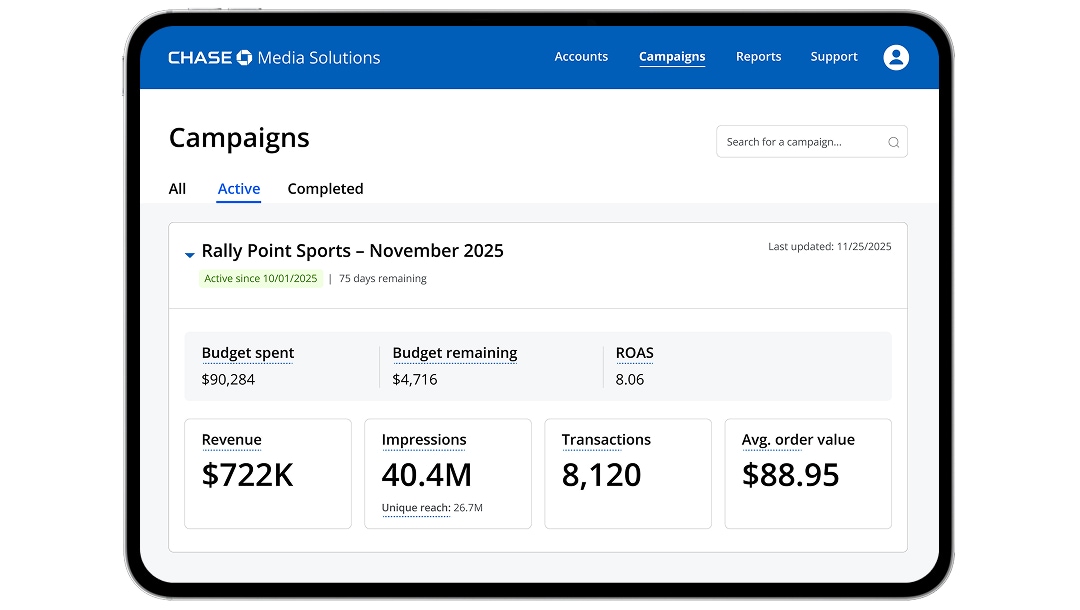Click the ROAS term label

(634, 353)
